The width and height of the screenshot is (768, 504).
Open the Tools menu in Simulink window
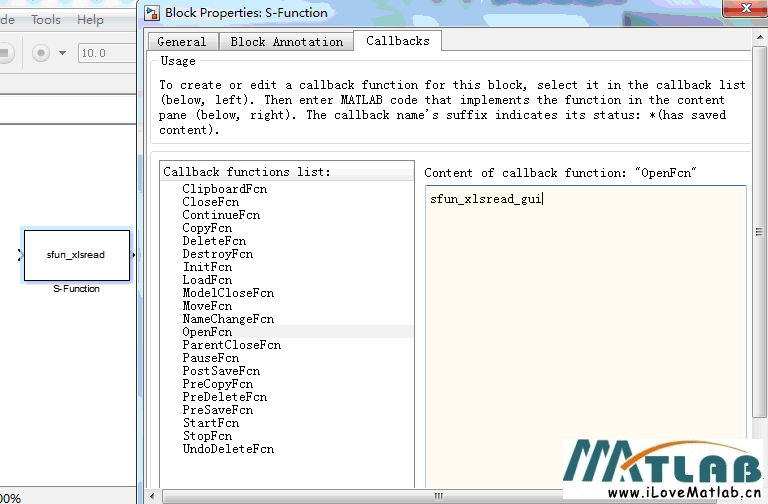[x=46, y=20]
